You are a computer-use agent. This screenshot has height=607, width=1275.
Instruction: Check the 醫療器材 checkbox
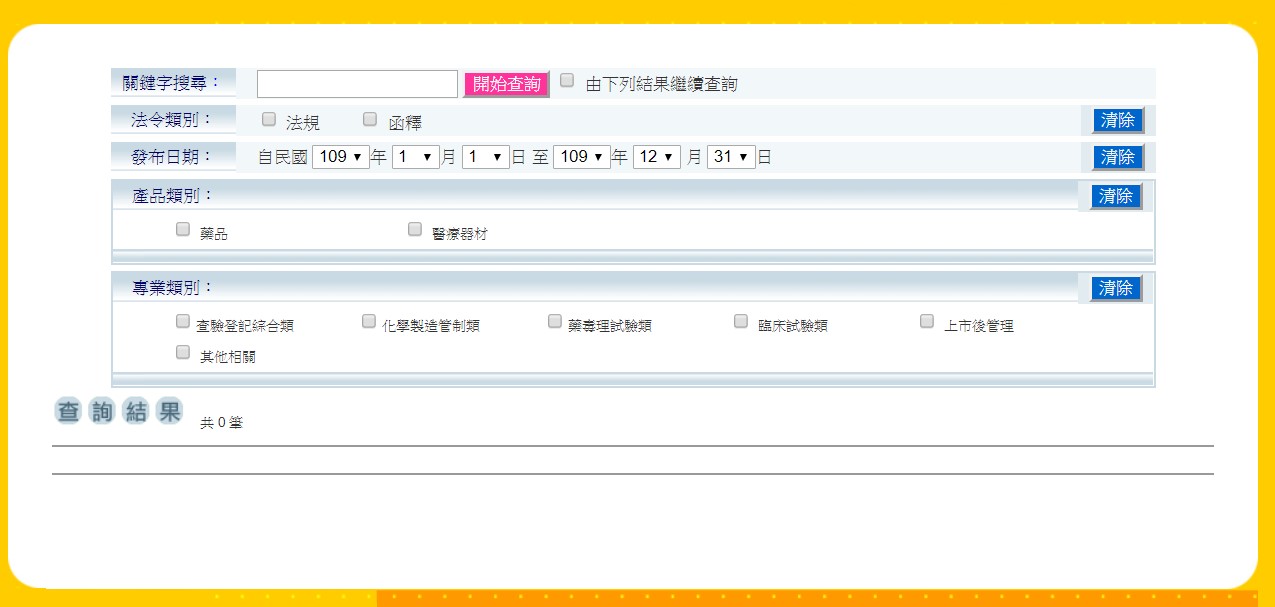click(415, 229)
